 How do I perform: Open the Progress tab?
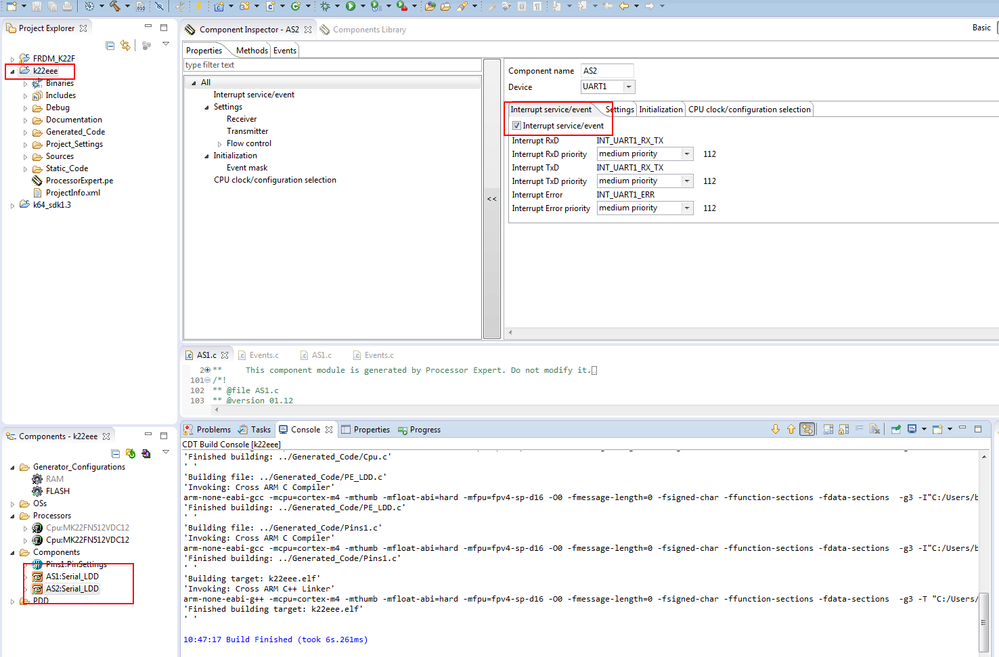419,430
